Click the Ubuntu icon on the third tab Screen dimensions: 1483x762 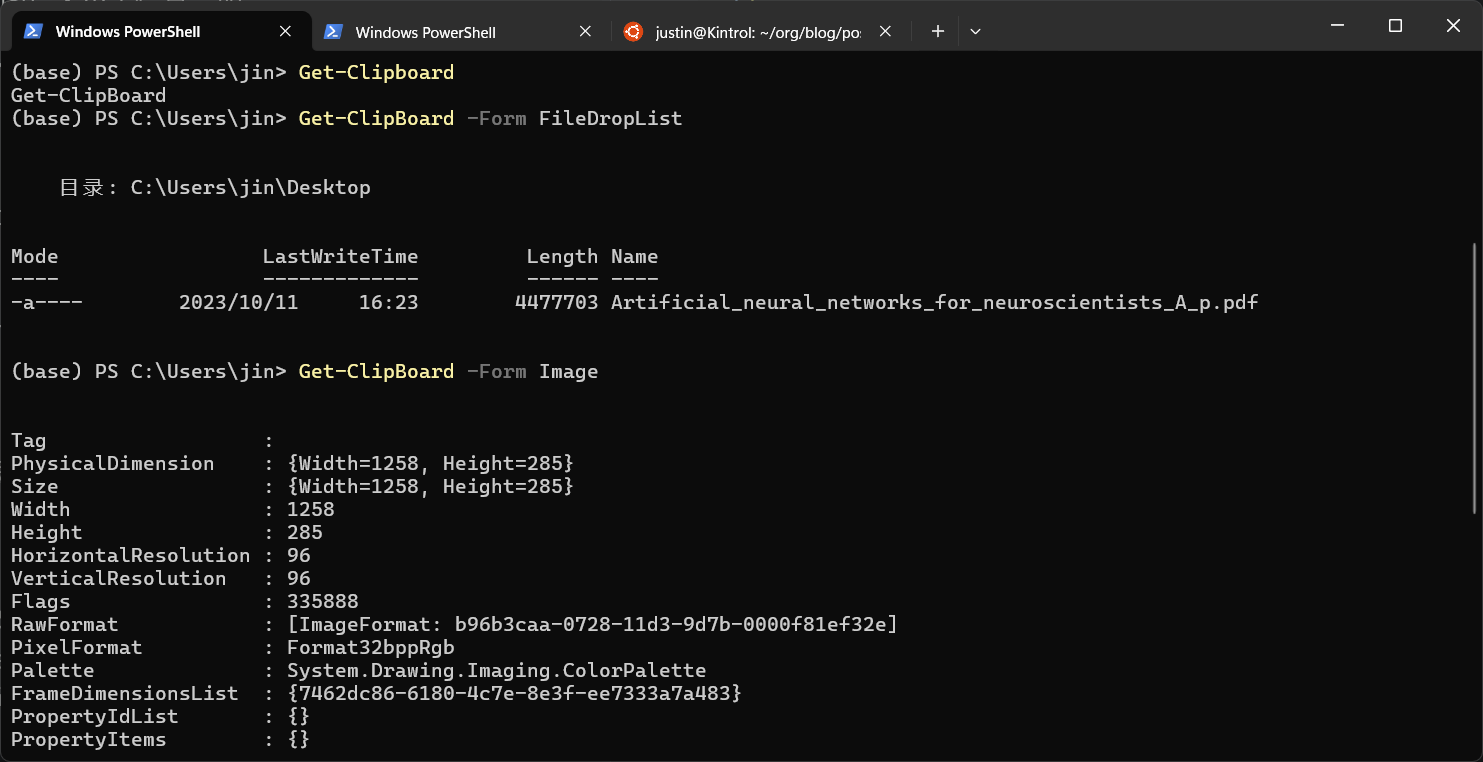click(x=633, y=32)
